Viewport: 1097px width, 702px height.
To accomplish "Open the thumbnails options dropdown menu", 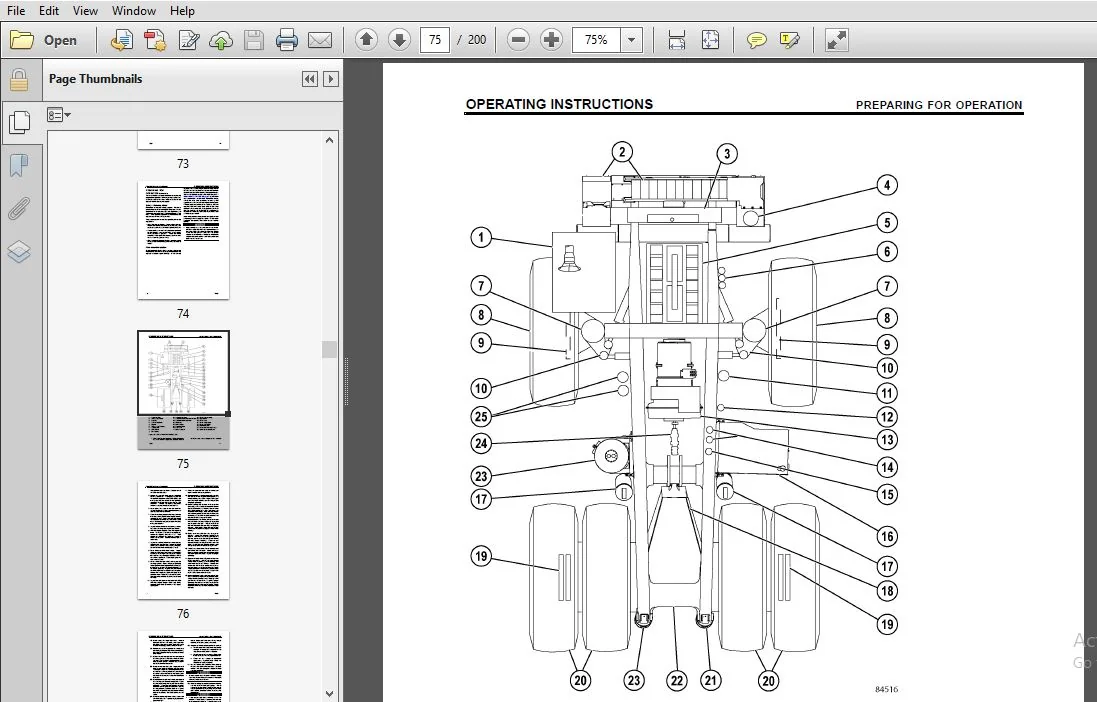I will (x=59, y=115).
